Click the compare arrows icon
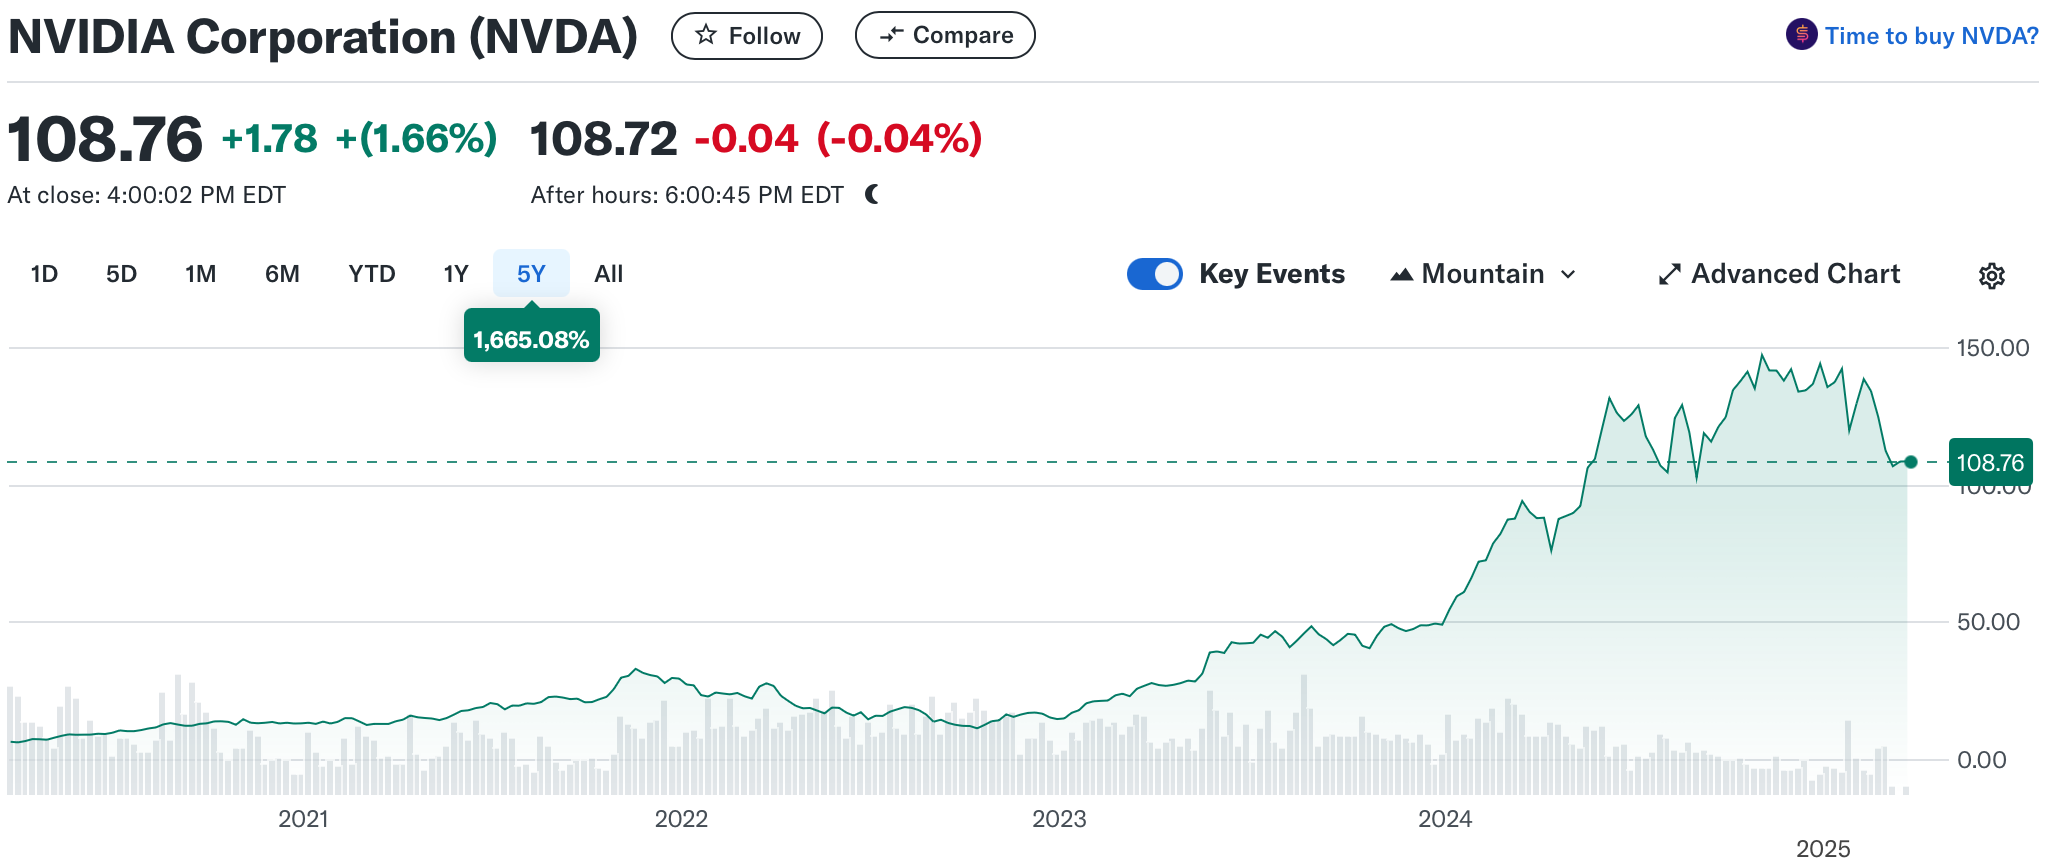Screen dimensions: 2054x860 (x=891, y=36)
